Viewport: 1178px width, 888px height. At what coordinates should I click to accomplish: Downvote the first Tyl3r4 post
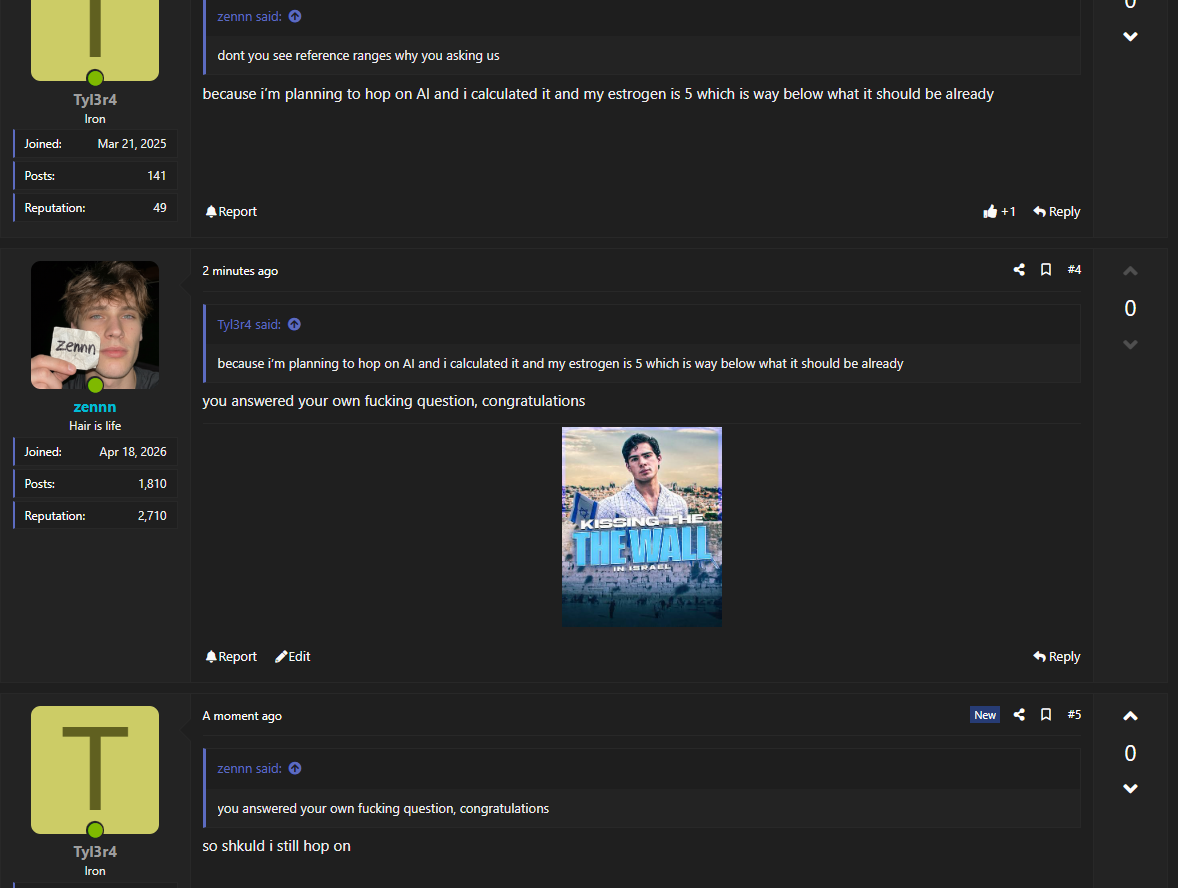coord(1130,37)
